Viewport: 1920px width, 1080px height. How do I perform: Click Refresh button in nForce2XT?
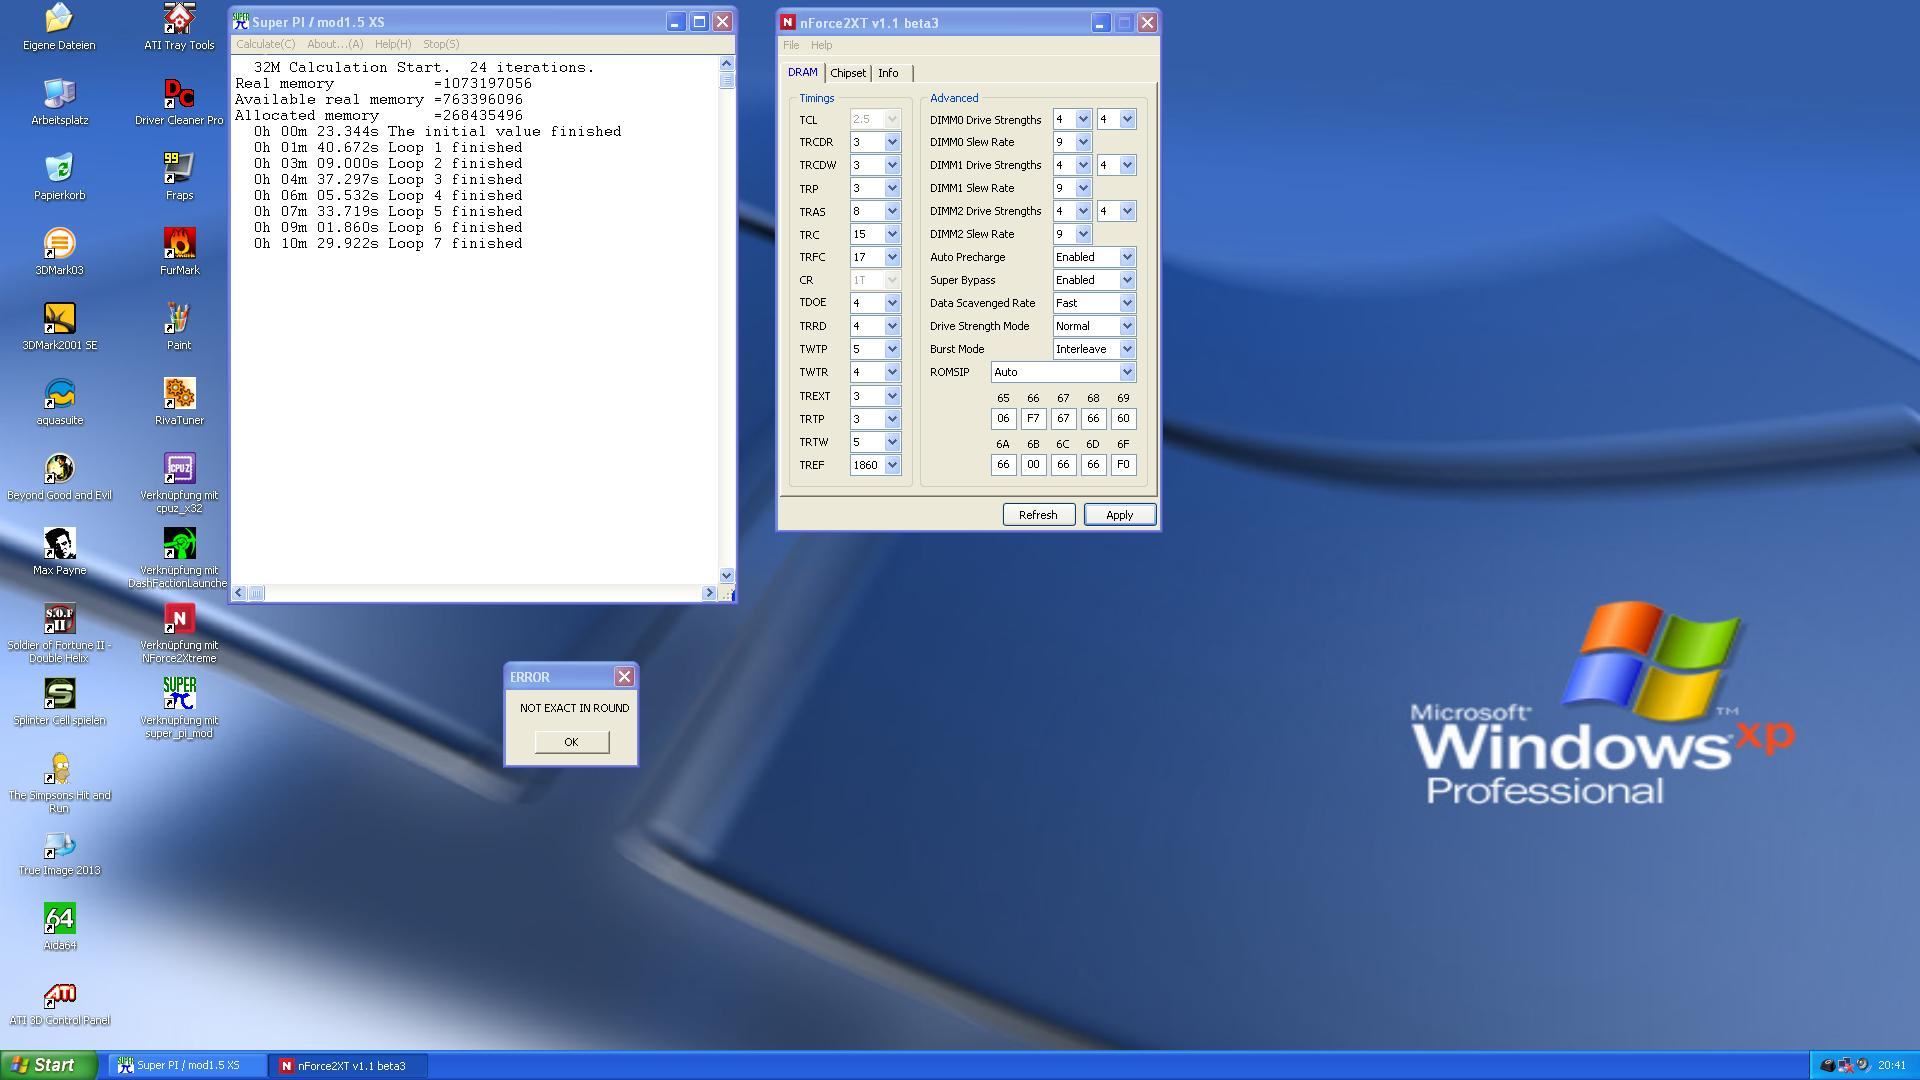[1038, 515]
